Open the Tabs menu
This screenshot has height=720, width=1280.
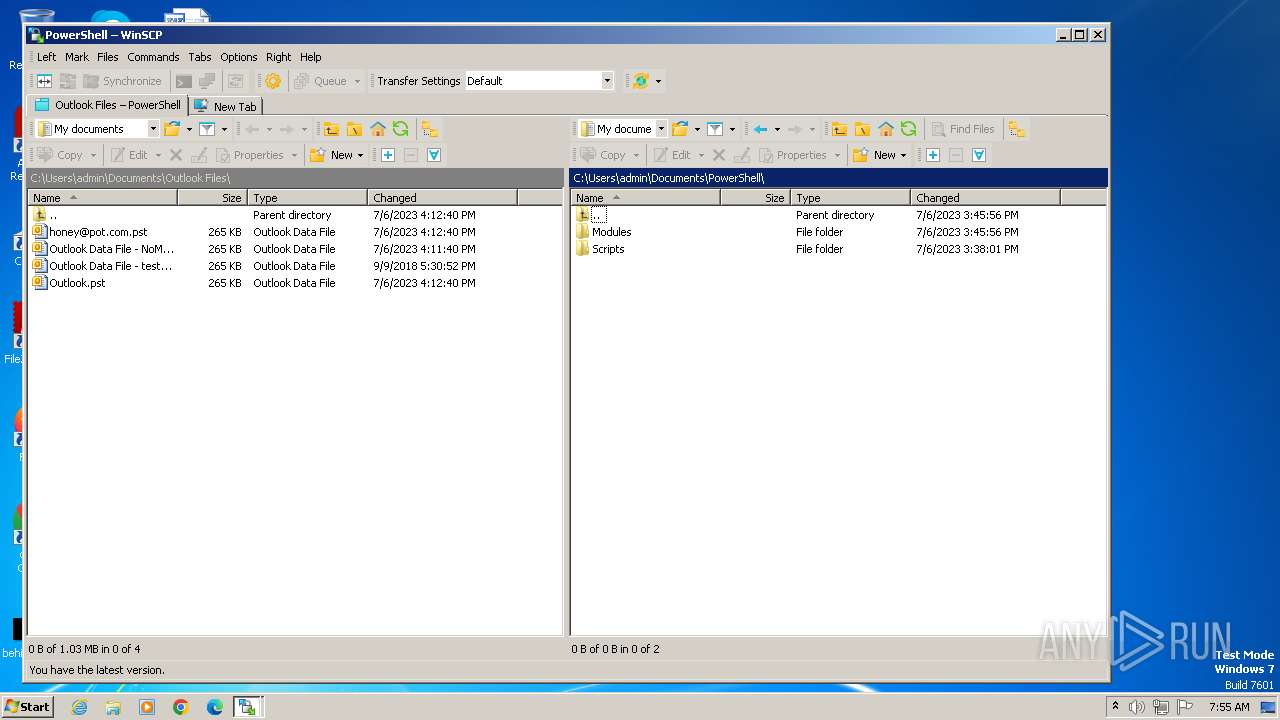click(x=200, y=57)
